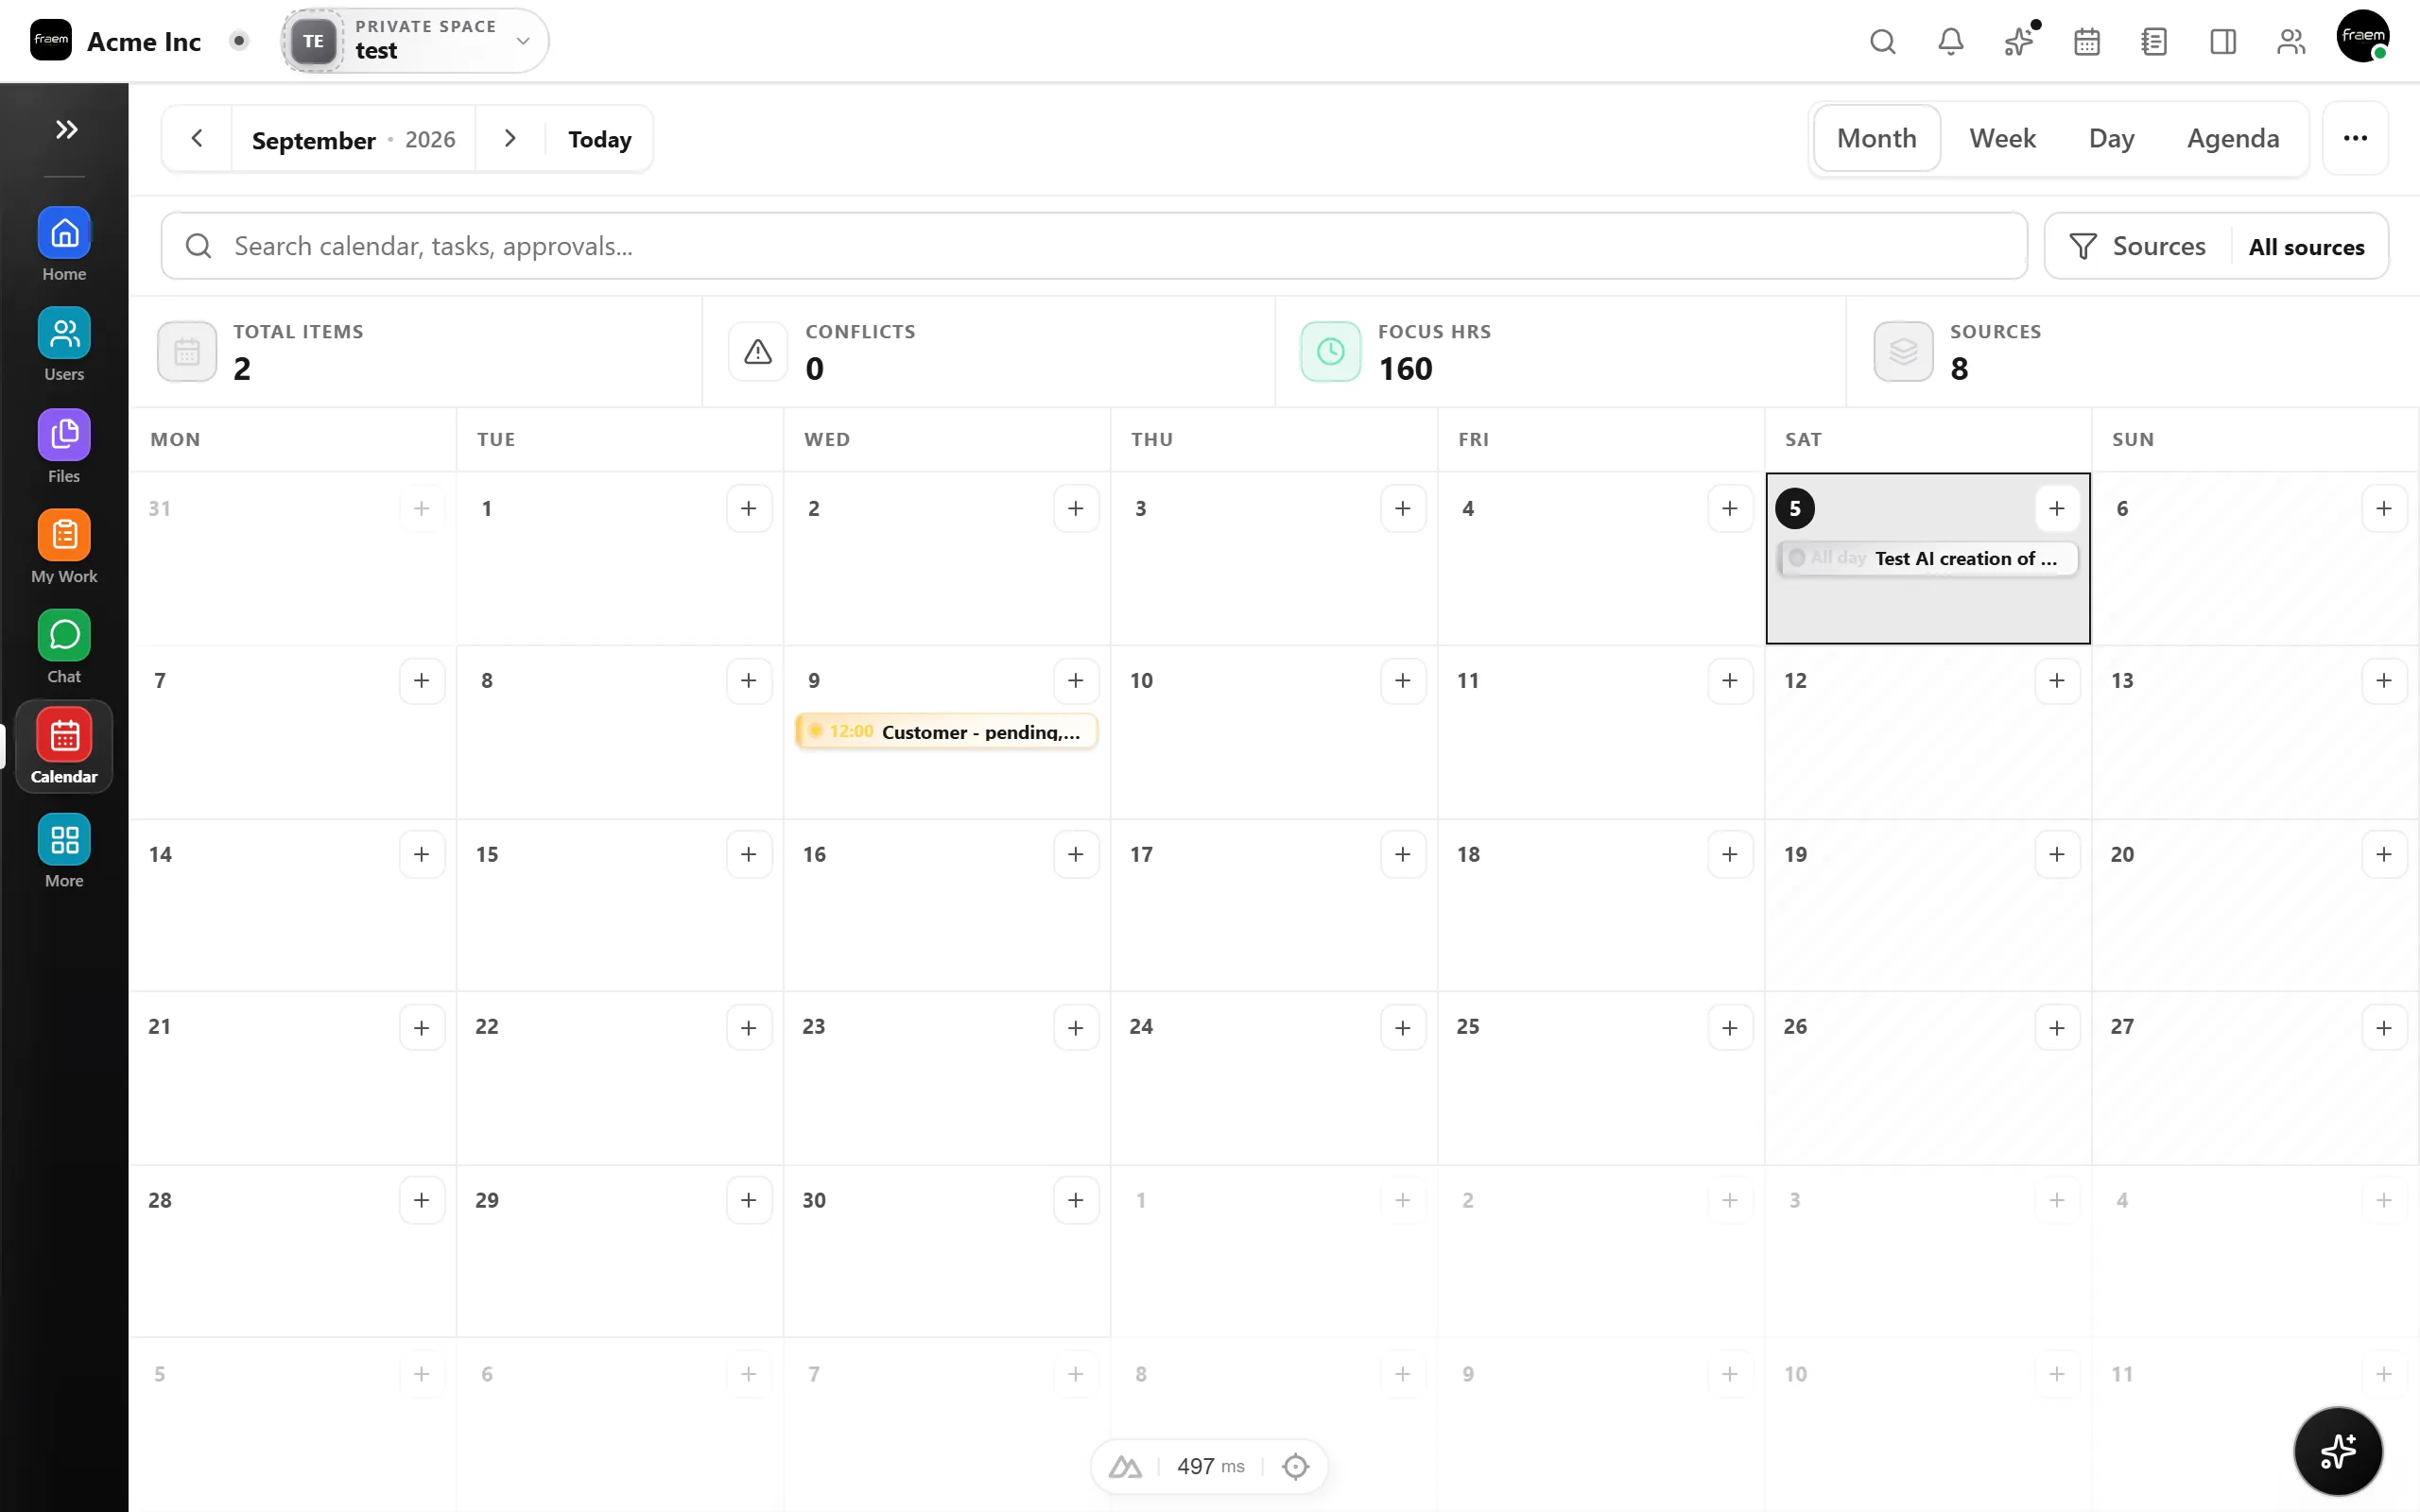Click the calendar icon in top bar

click(2086, 41)
